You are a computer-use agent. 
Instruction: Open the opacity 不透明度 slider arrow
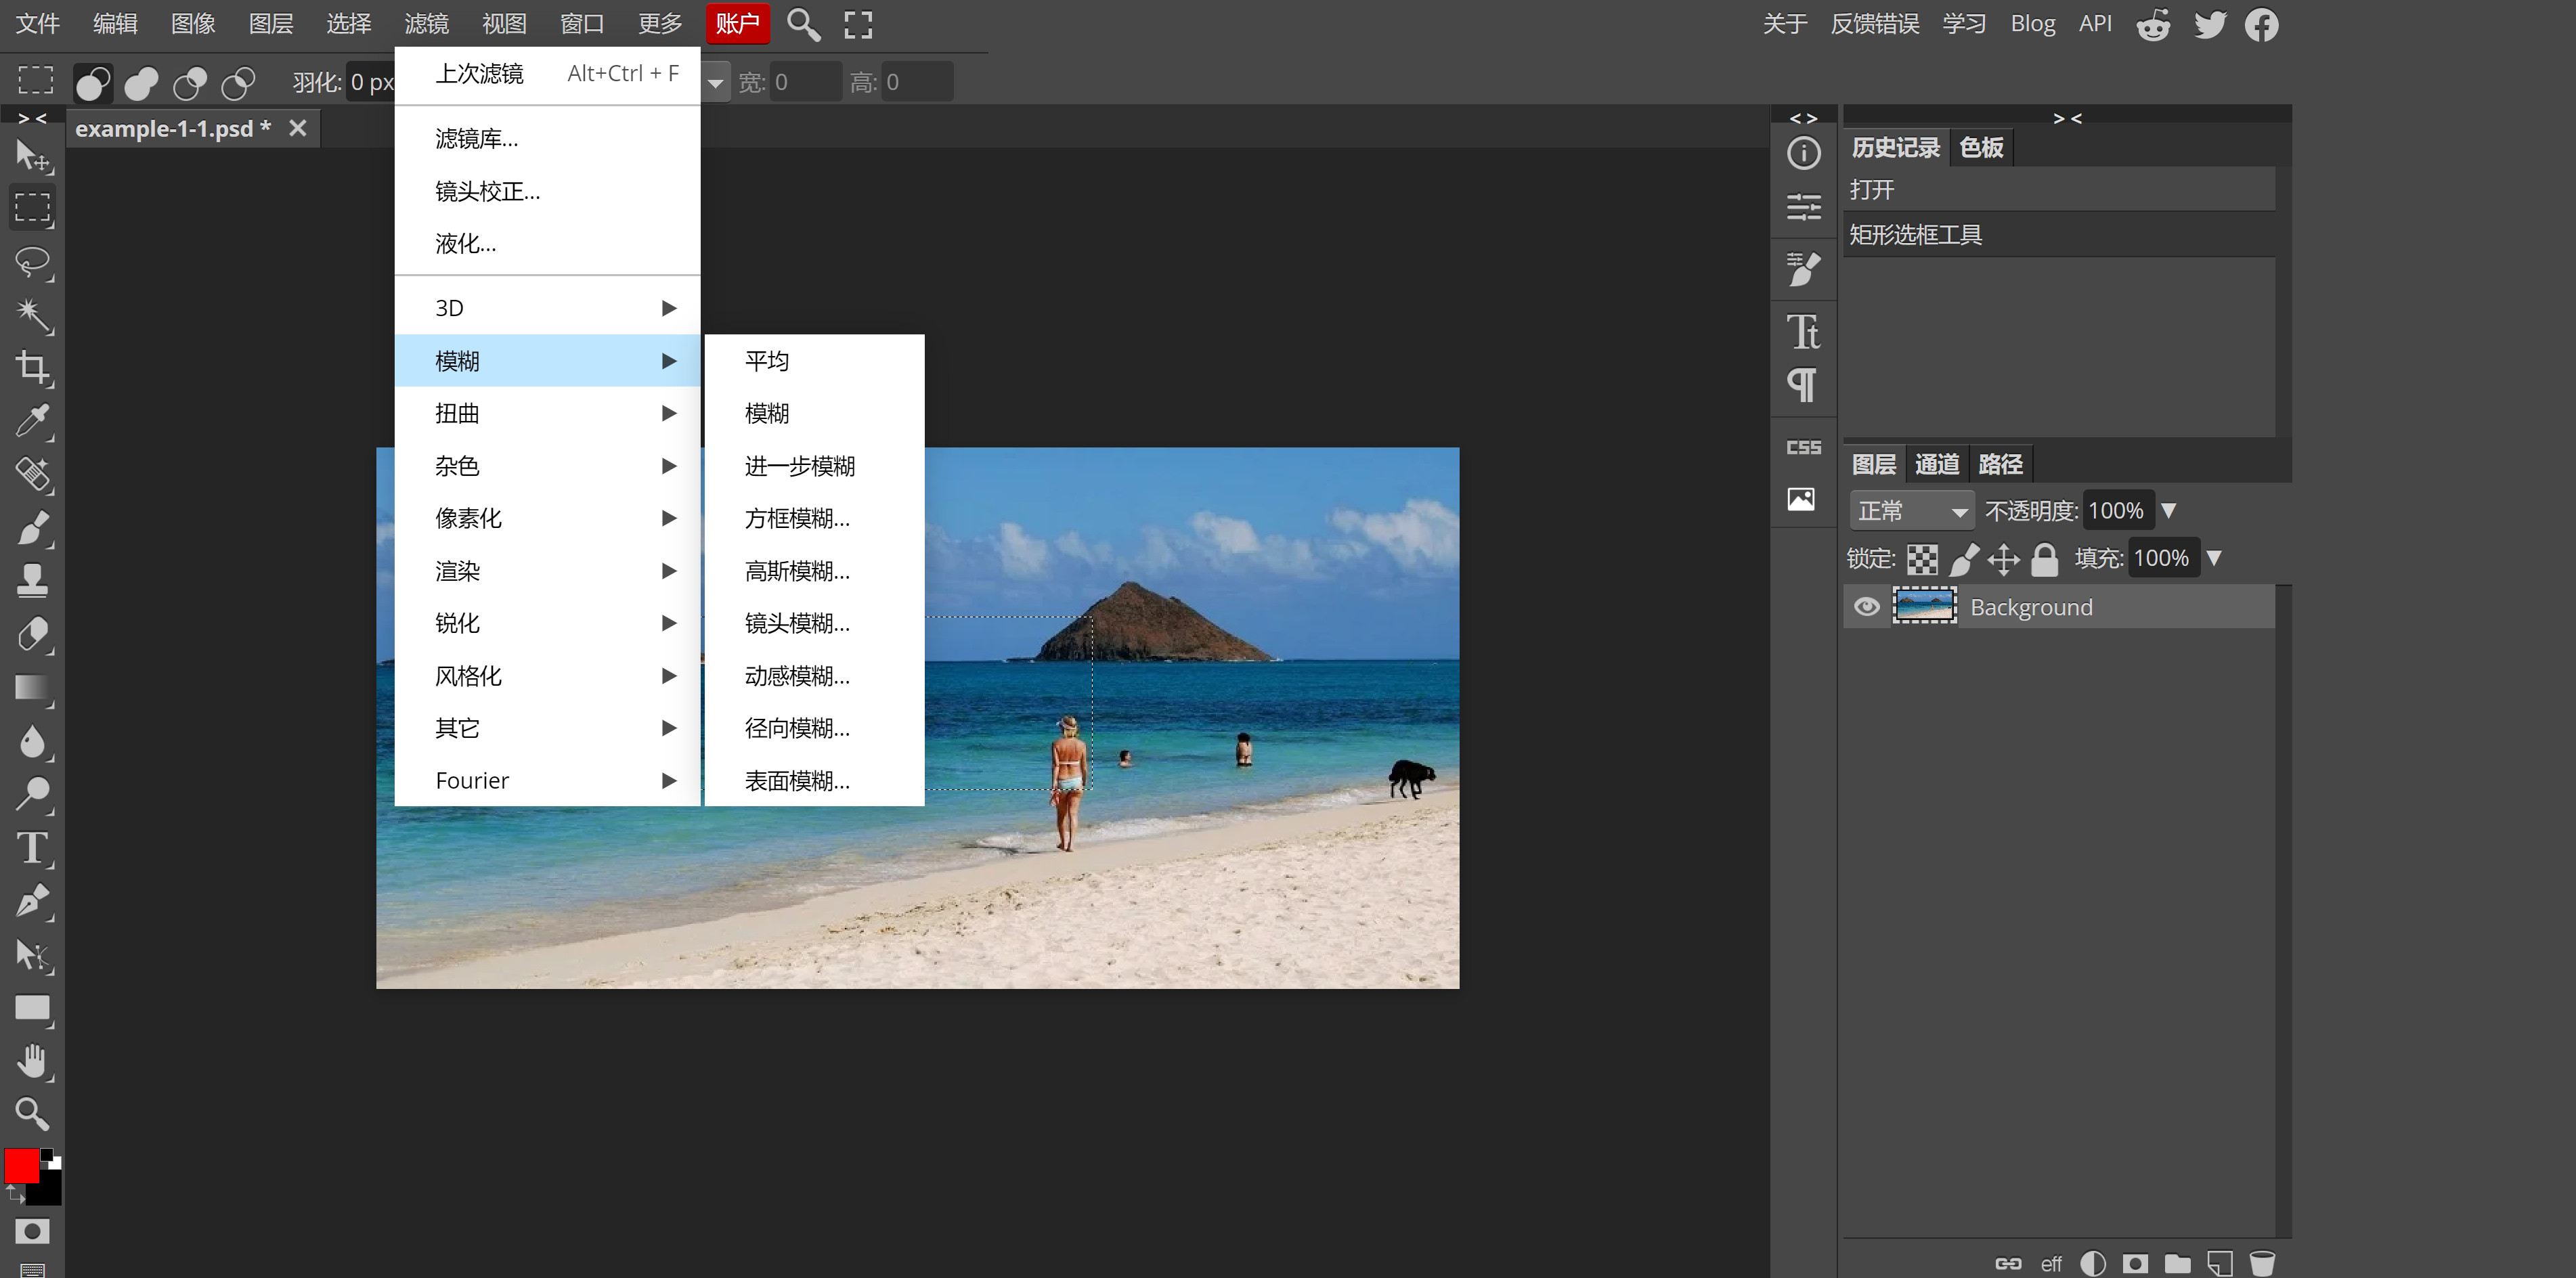click(x=2168, y=511)
